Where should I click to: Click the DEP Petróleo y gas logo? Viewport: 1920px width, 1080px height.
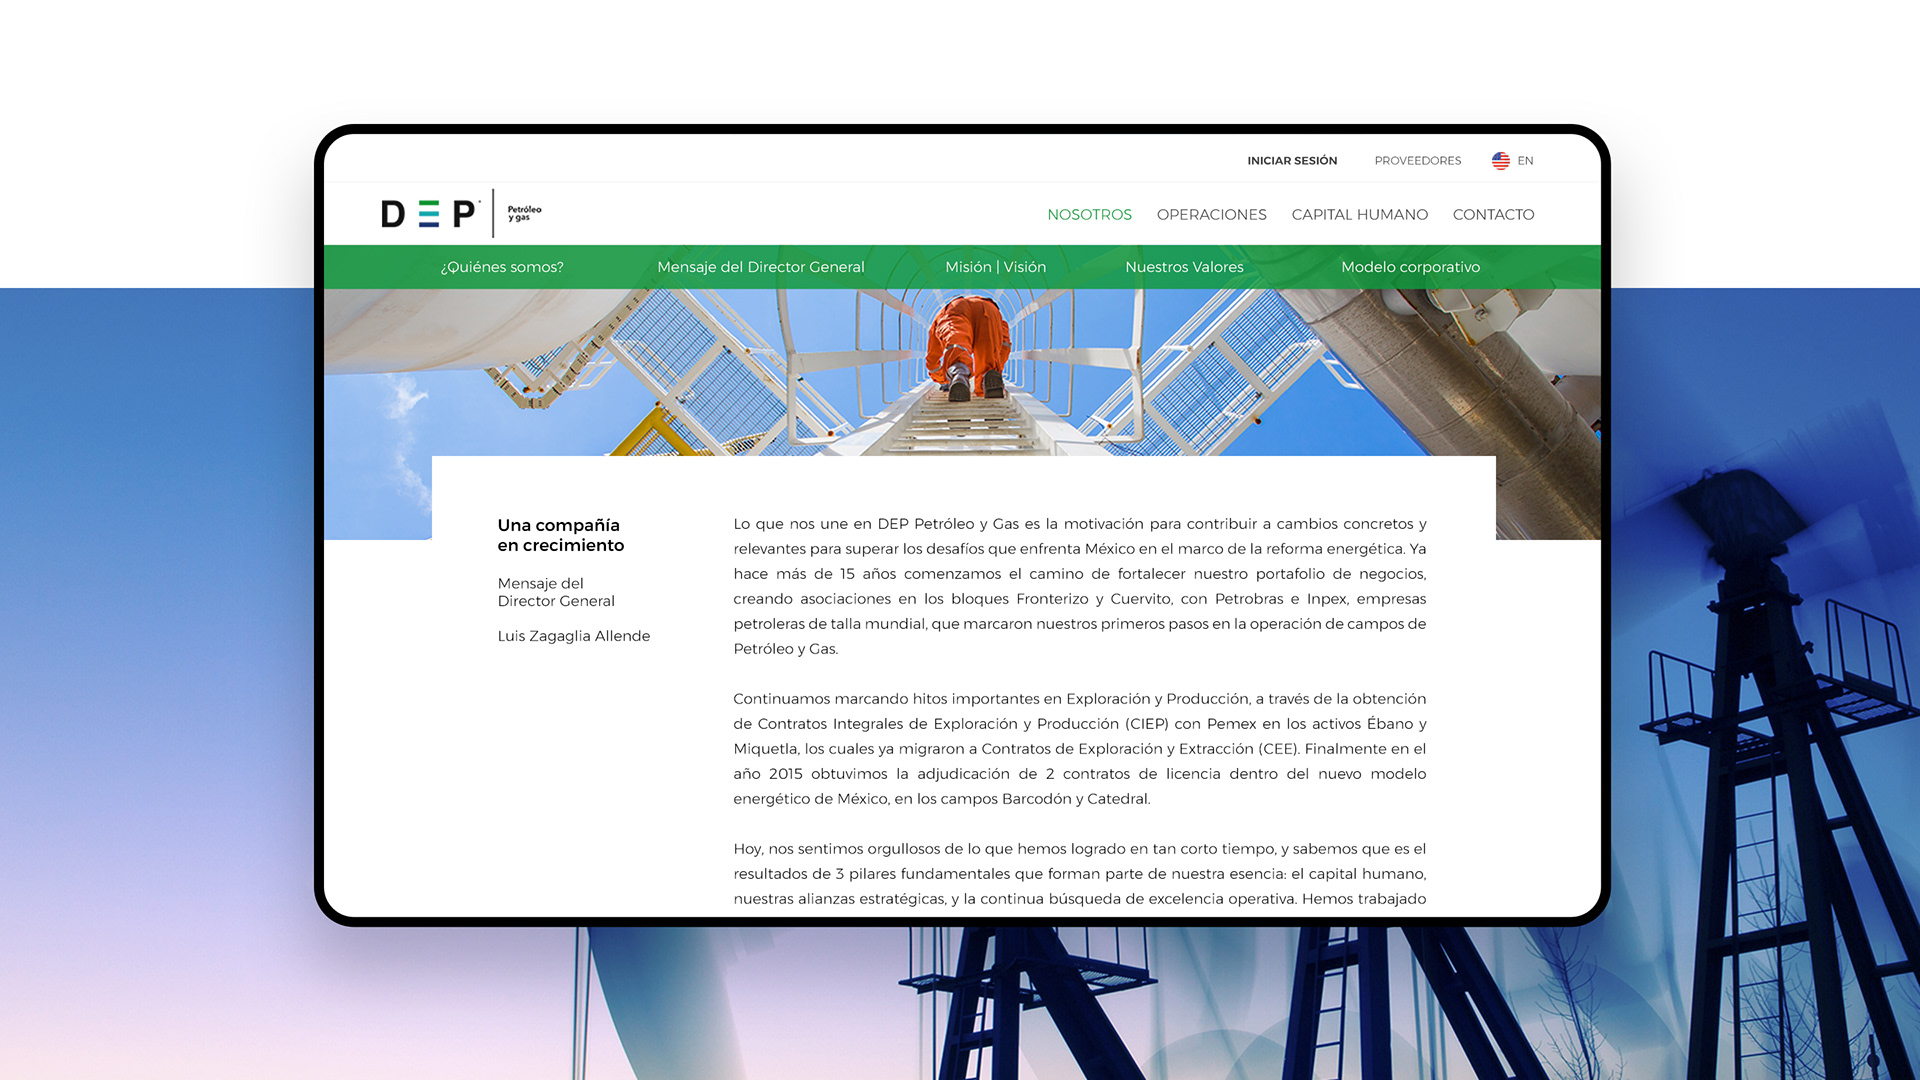462,213
